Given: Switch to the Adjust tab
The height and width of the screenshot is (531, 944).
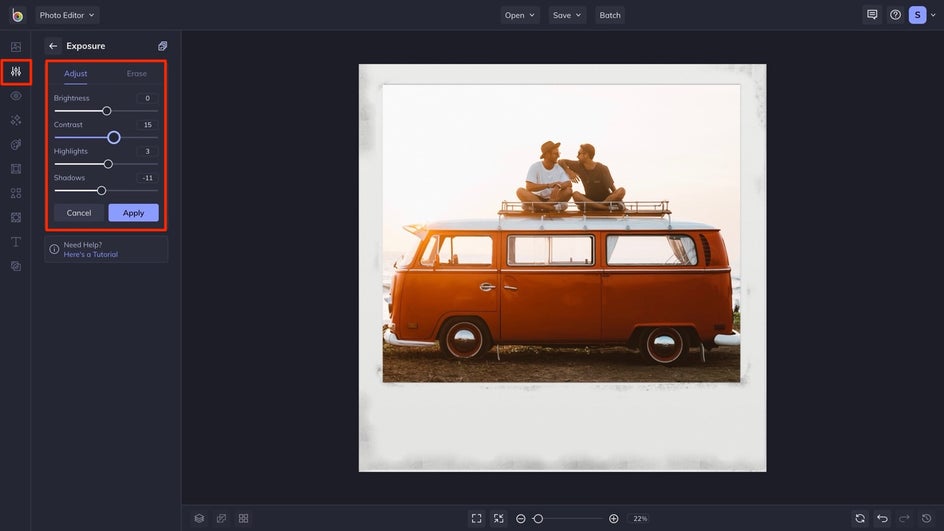Looking at the screenshot, I should tap(76, 73).
